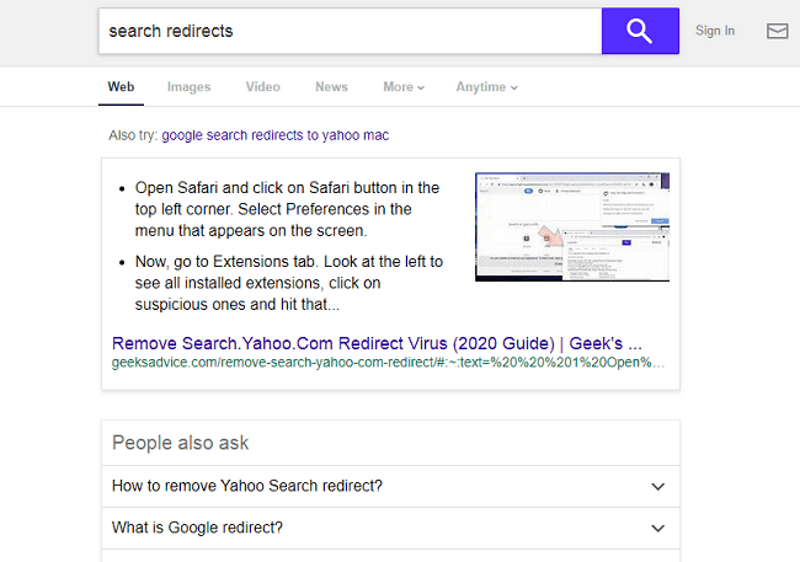Click the purple magnifying glass search button
800x562 pixels.
(640, 31)
